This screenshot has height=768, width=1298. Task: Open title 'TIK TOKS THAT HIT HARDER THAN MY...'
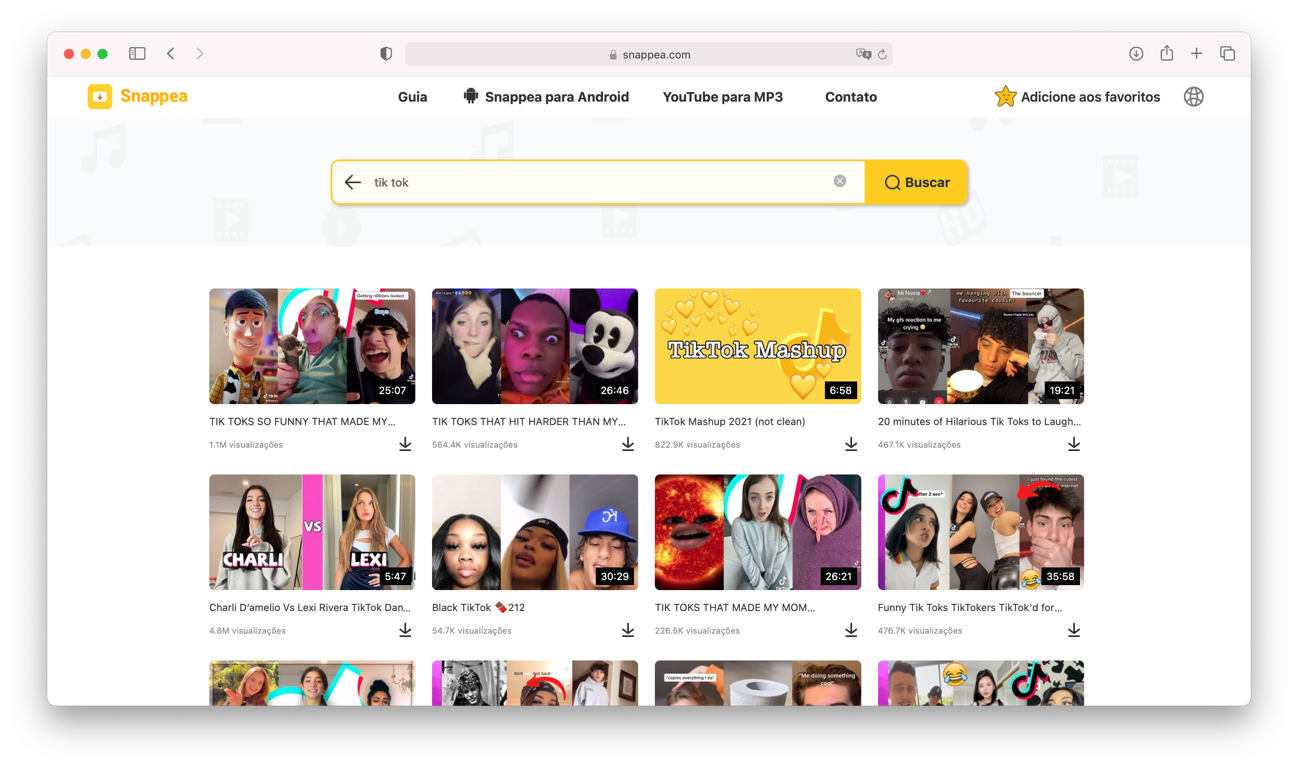pos(529,422)
